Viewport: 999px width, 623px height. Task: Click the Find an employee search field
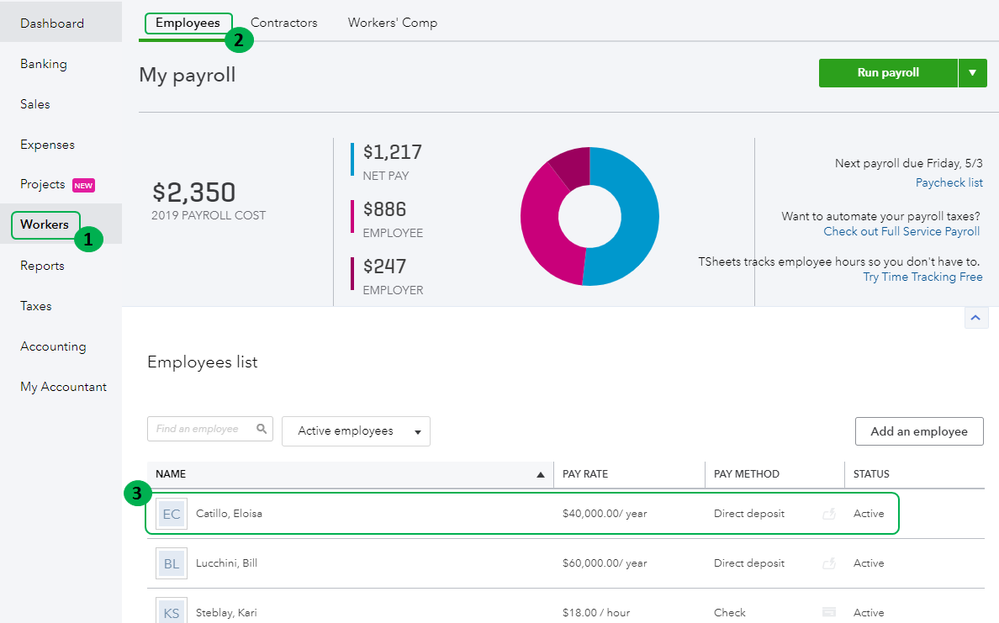[200, 429]
